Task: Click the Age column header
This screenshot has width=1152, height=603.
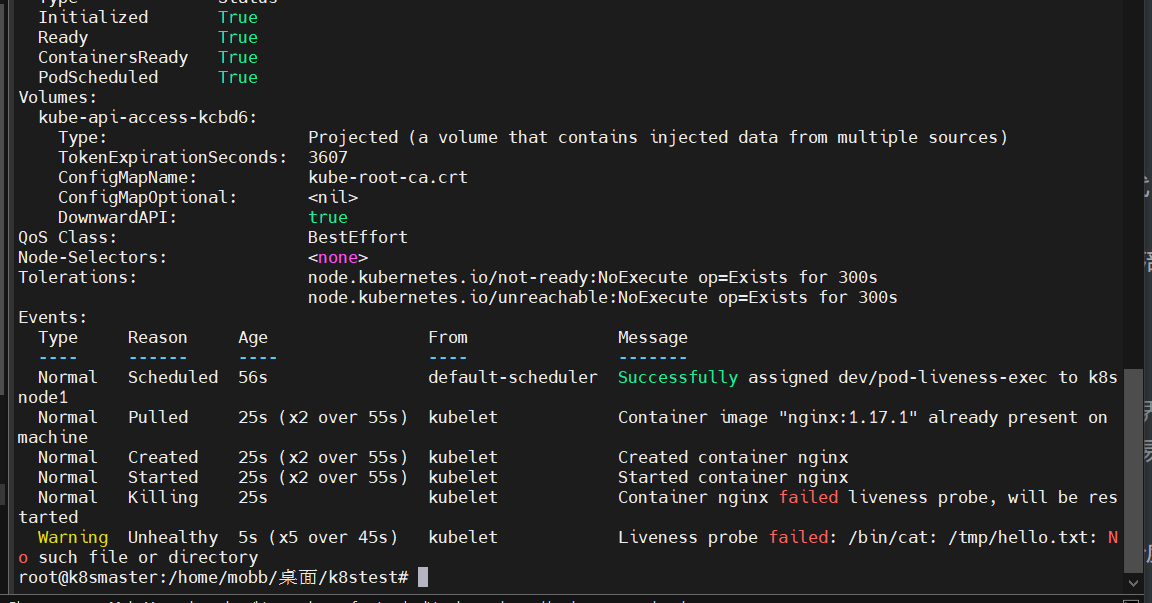Action: pos(252,337)
